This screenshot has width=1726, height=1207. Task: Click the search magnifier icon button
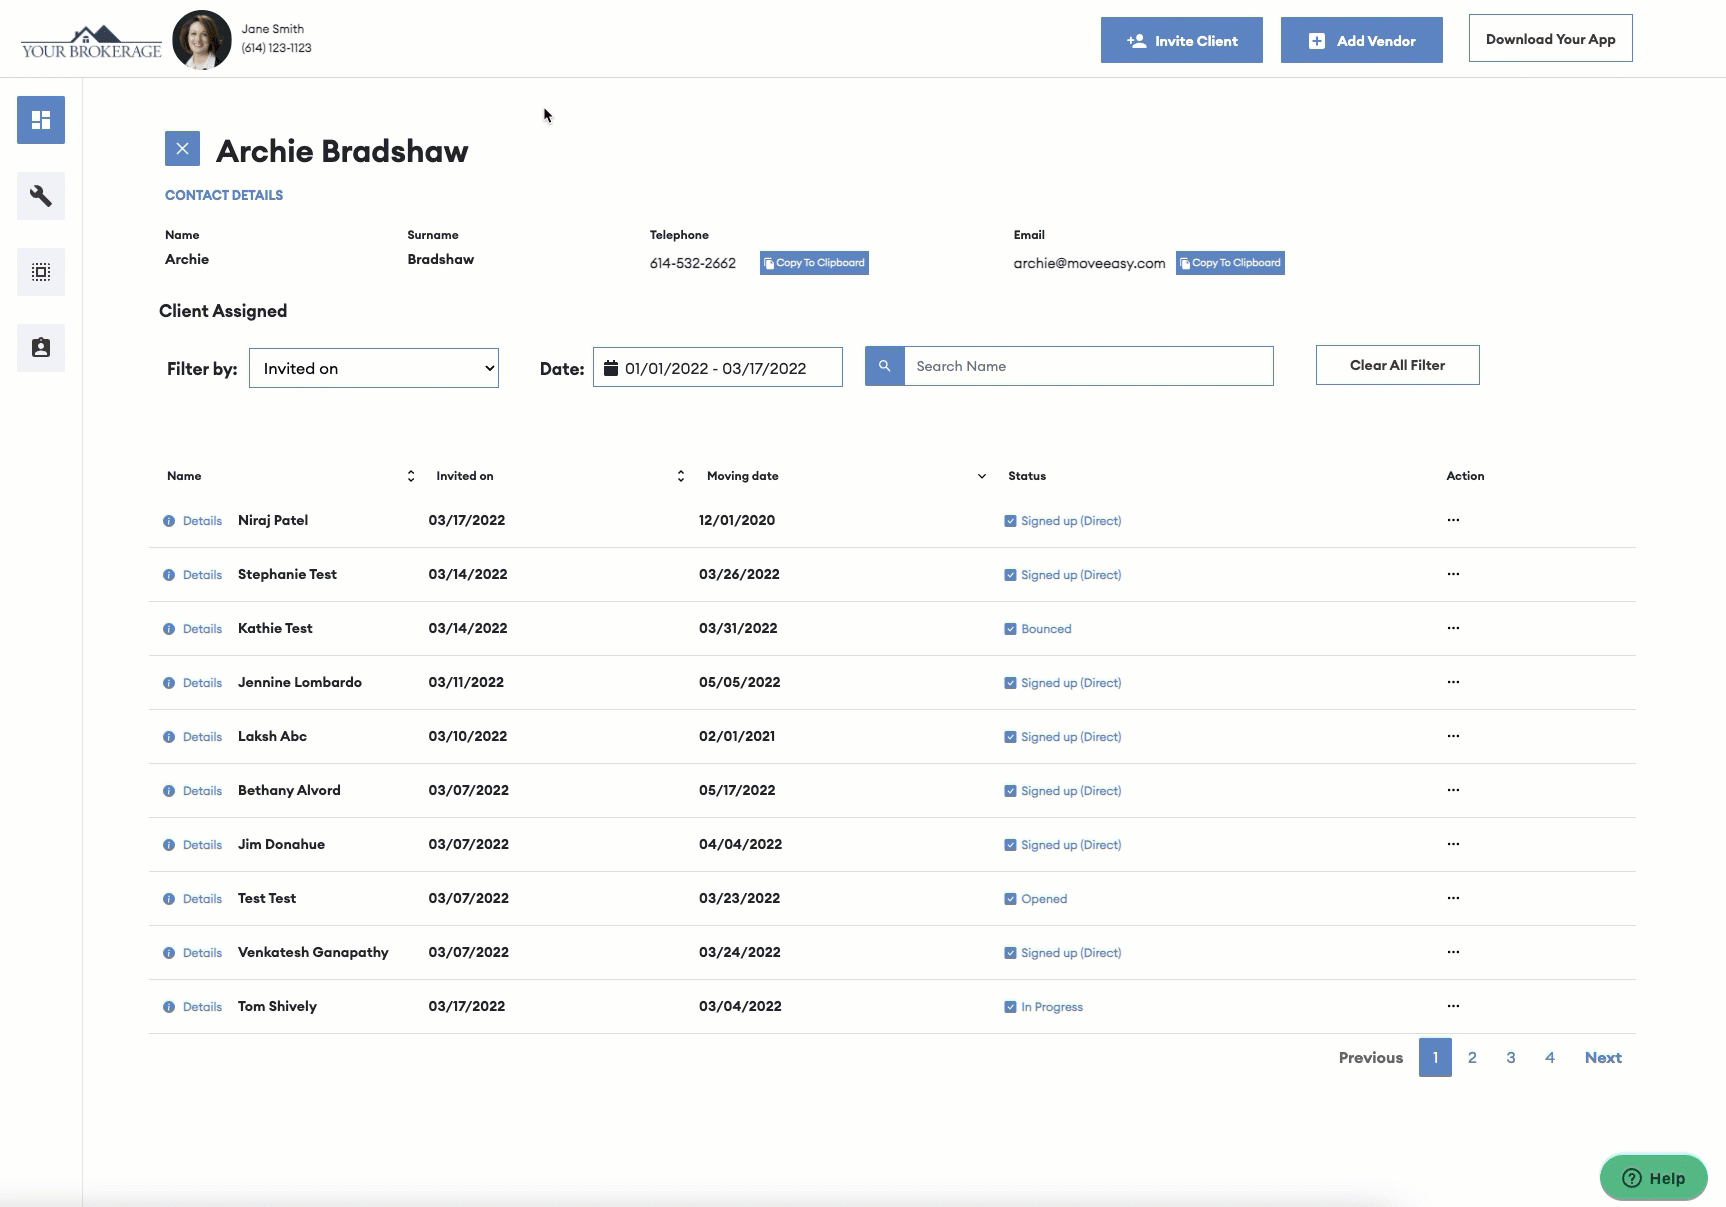885,366
